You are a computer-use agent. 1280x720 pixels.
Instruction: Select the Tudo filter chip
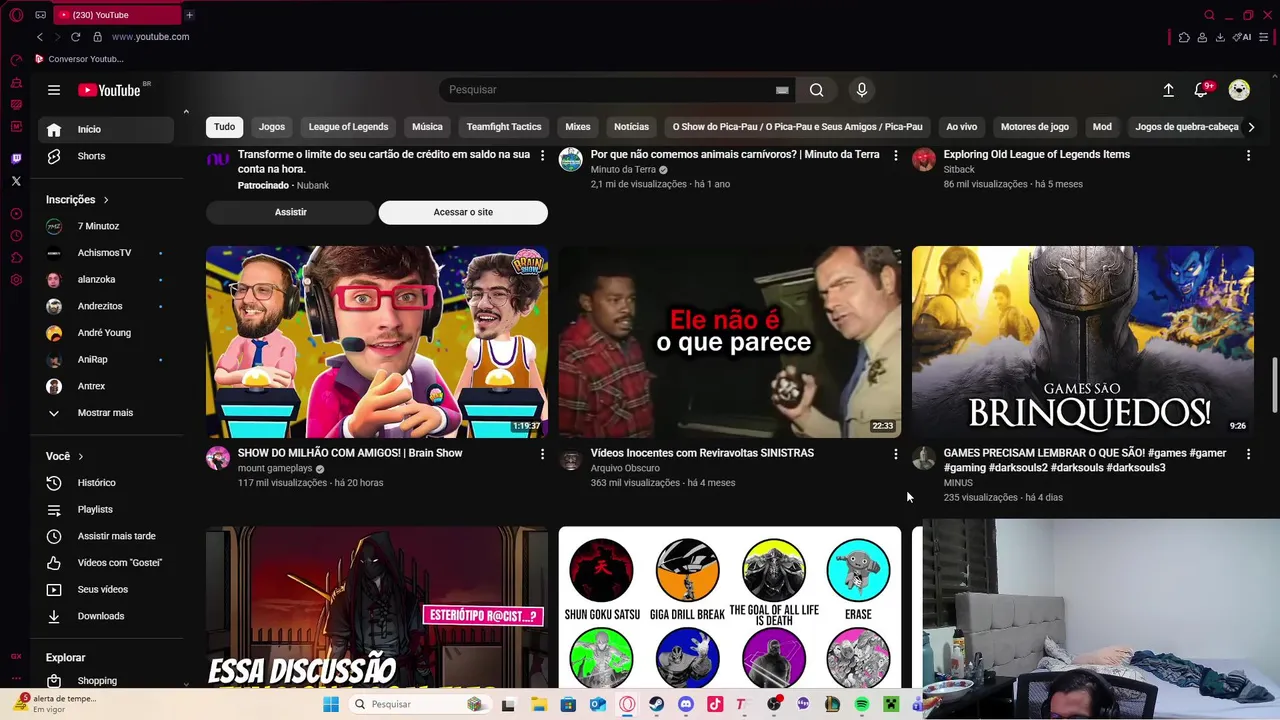pyautogui.click(x=224, y=127)
